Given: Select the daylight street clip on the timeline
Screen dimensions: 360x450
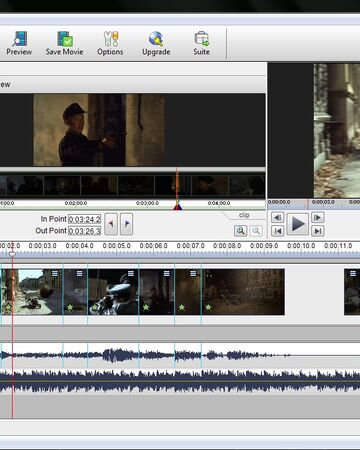Looking at the screenshot, I should coord(32,292).
